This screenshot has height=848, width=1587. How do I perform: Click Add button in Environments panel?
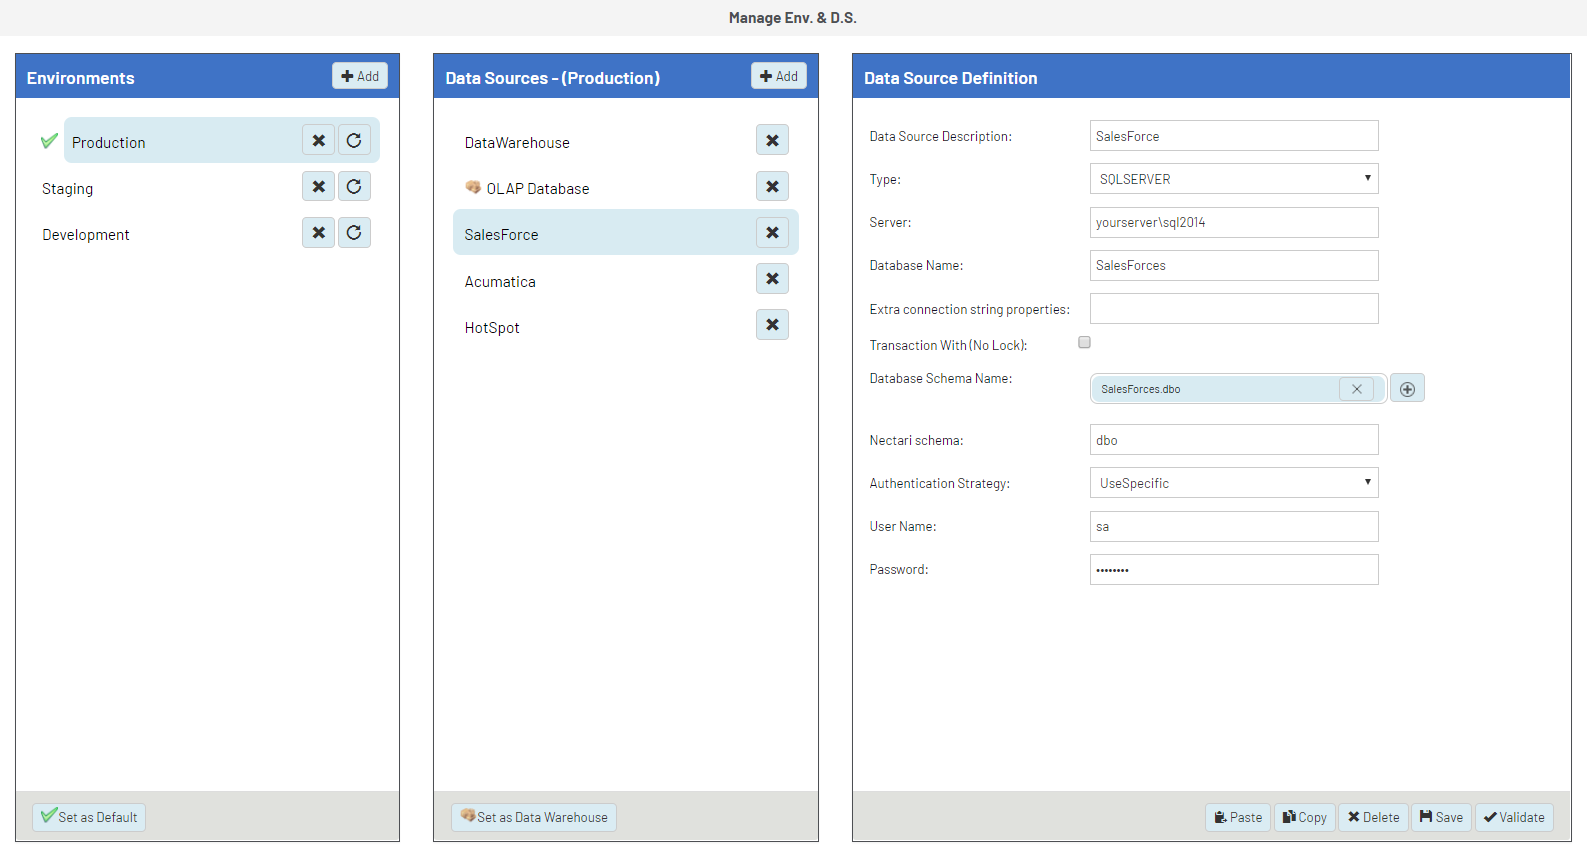click(x=360, y=76)
